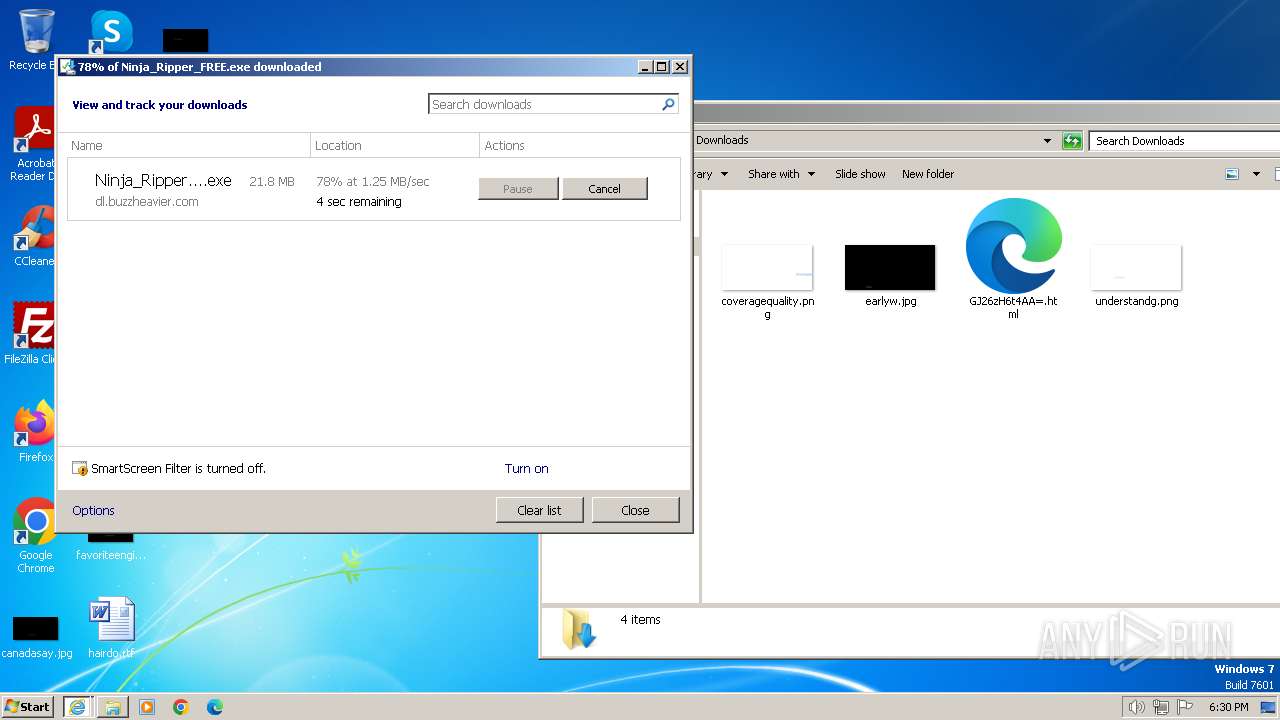Click Downloads in Explorer address bar
Screen dimensions: 1280x720
pos(722,140)
